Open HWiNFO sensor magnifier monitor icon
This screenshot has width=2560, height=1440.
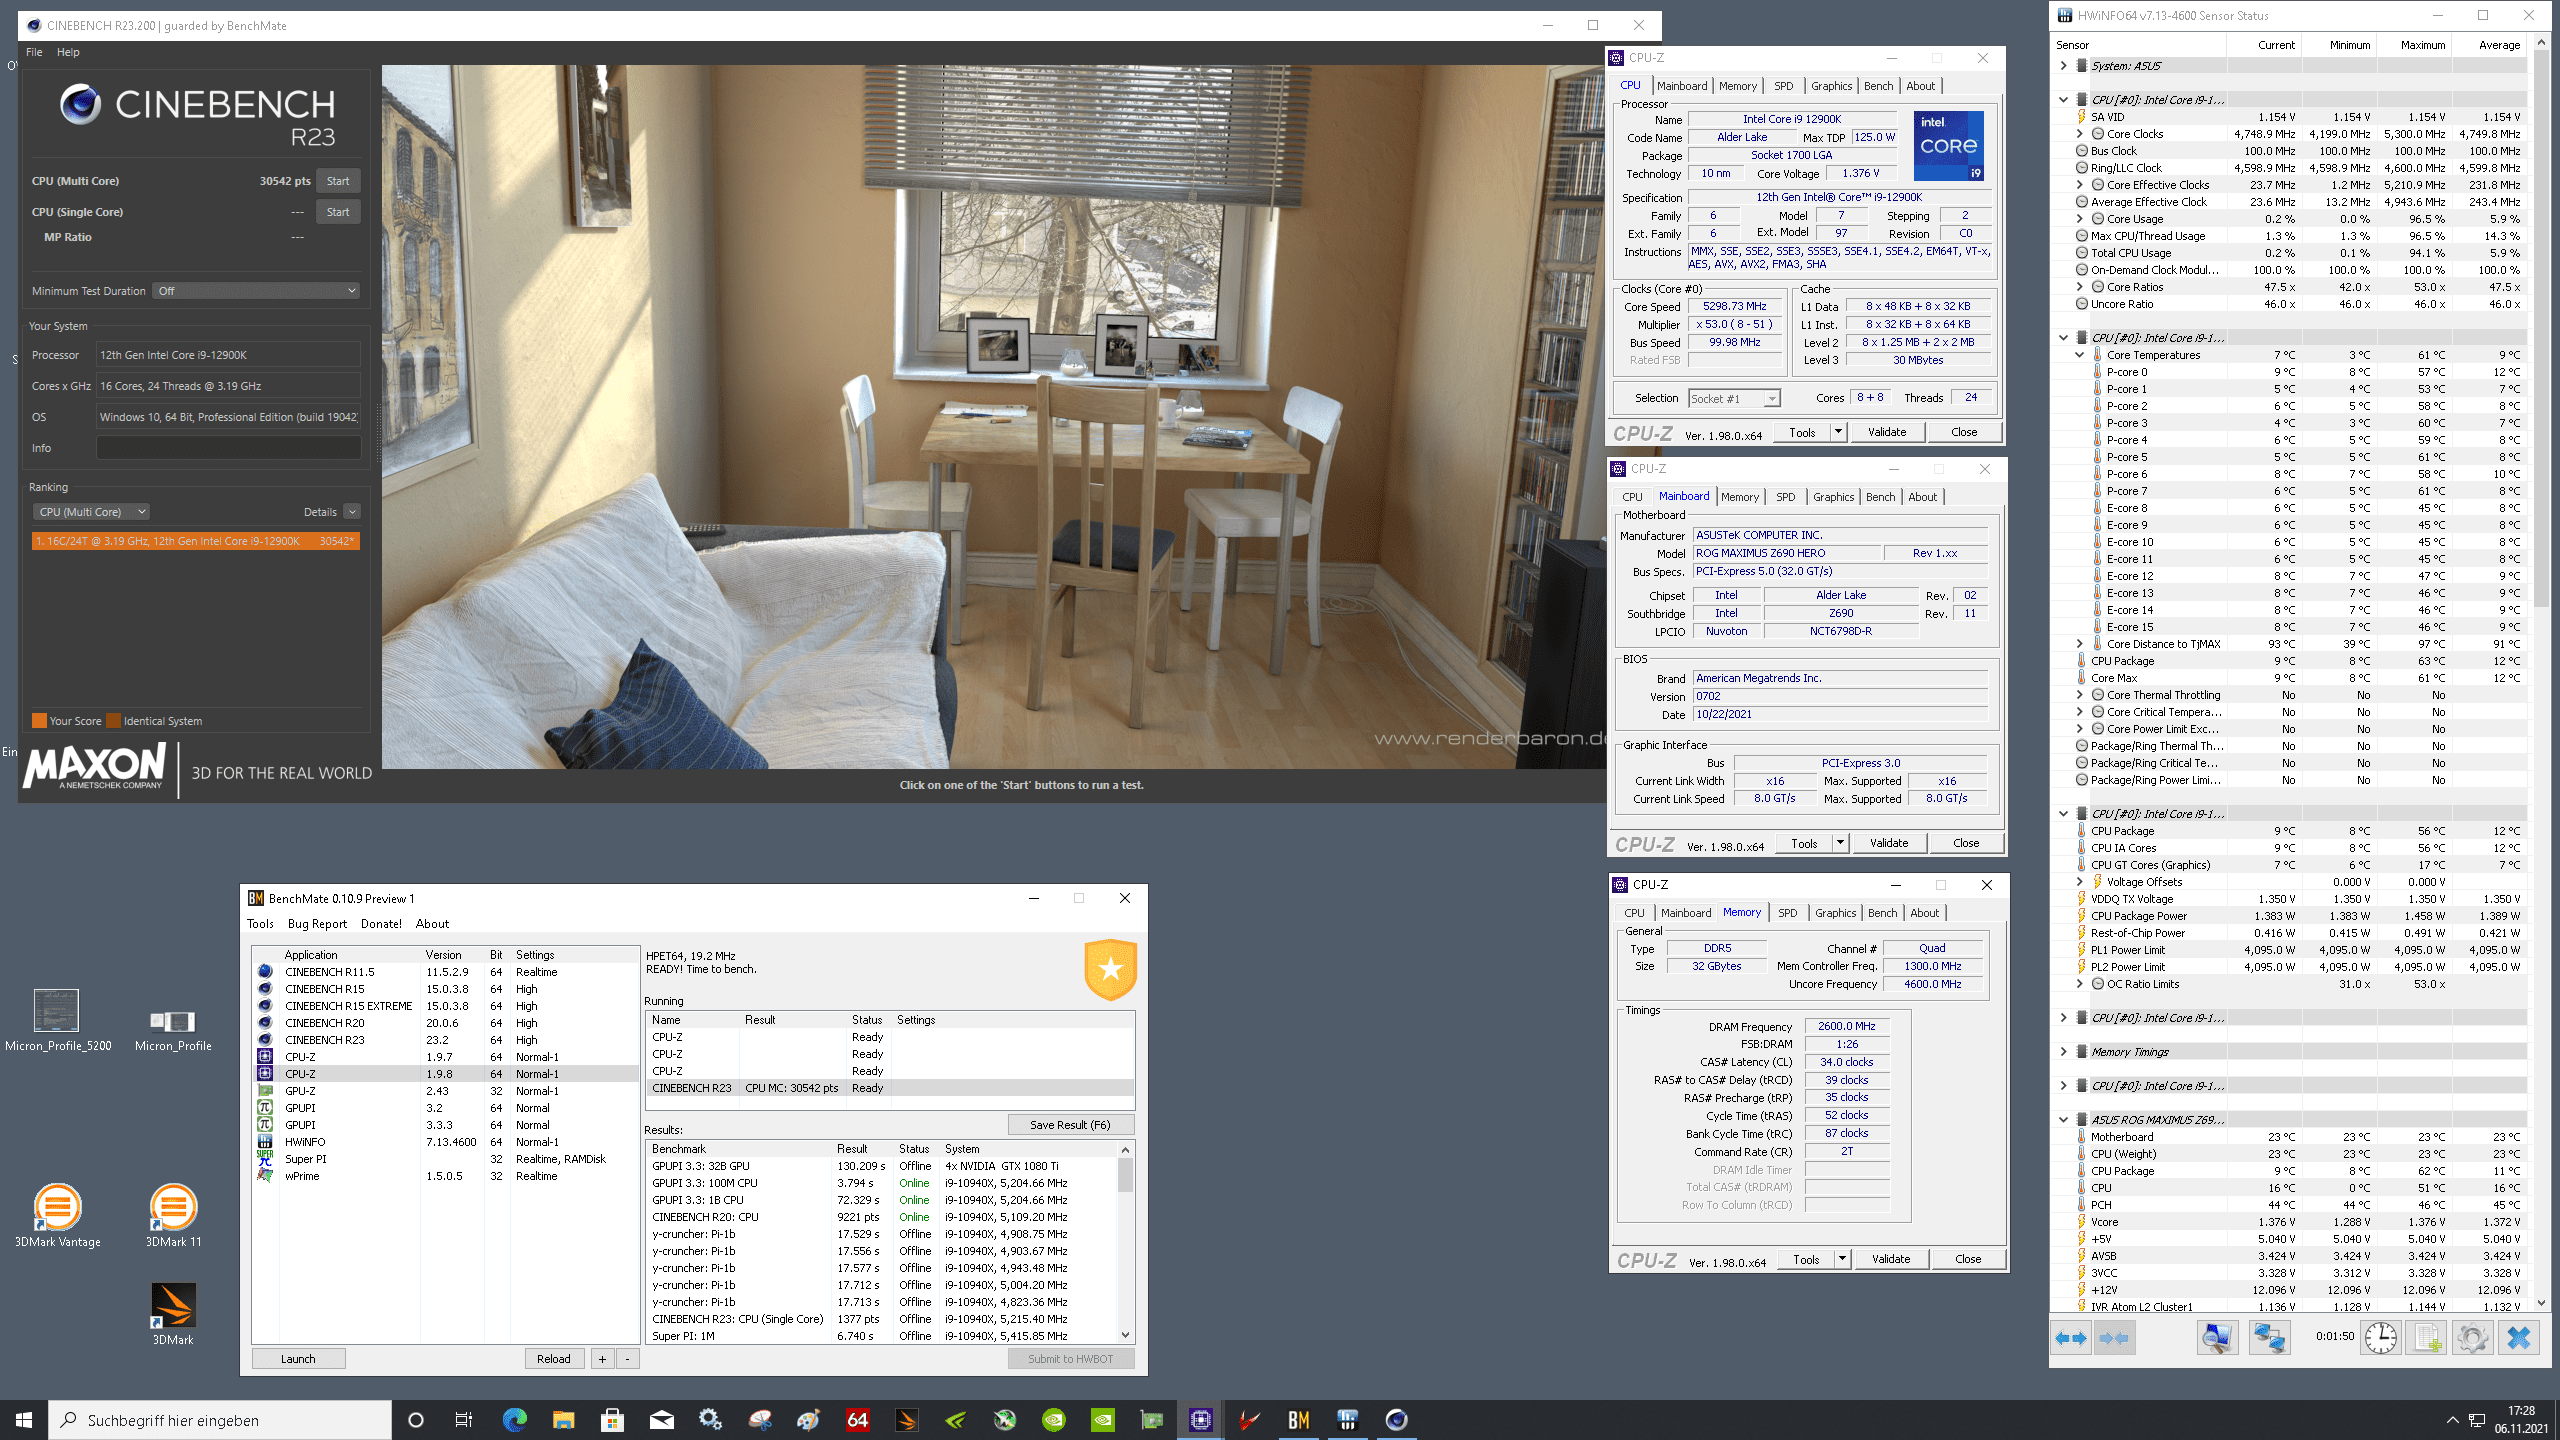[2217, 1338]
